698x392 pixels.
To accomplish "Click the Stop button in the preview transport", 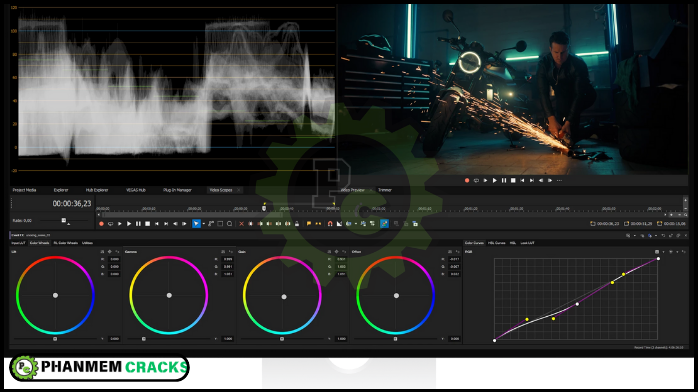I will [513, 181].
